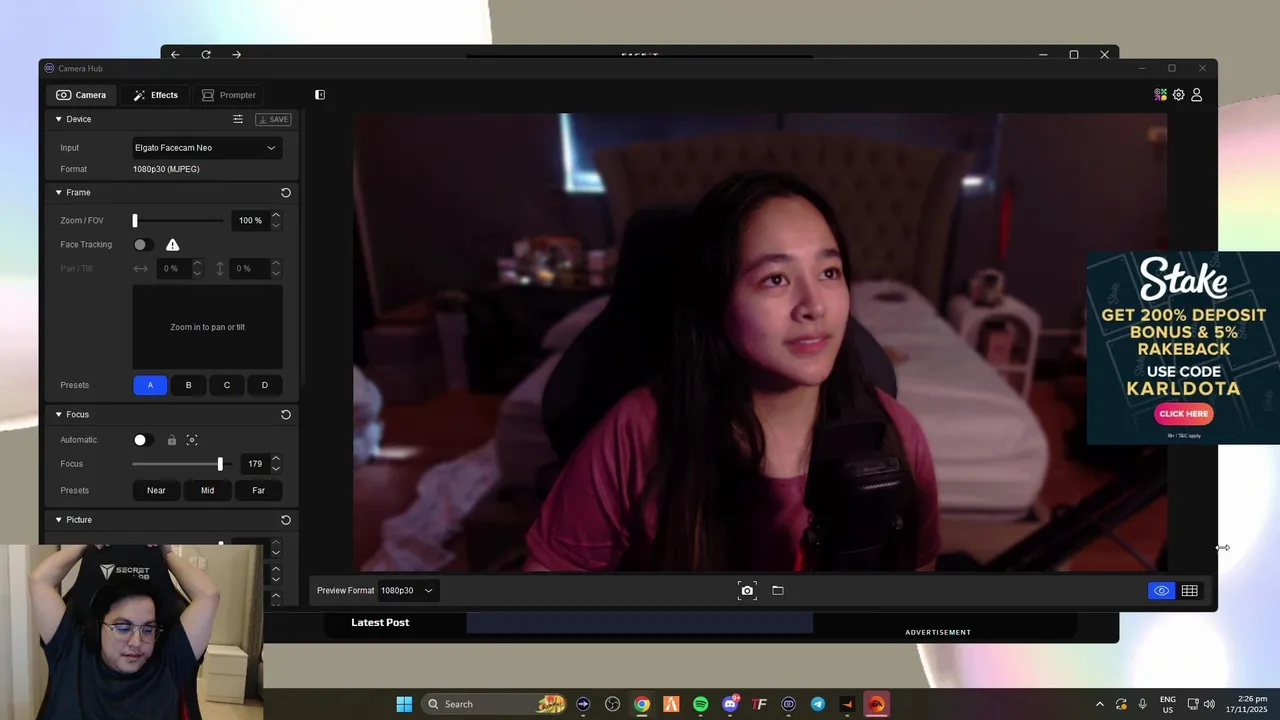This screenshot has height=720, width=1280.
Task: Click the Focus slider handle
Action: tap(220, 464)
